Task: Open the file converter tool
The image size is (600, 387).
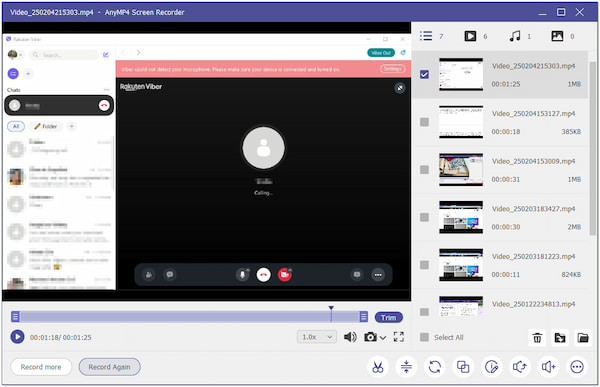Action: click(x=435, y=367)
